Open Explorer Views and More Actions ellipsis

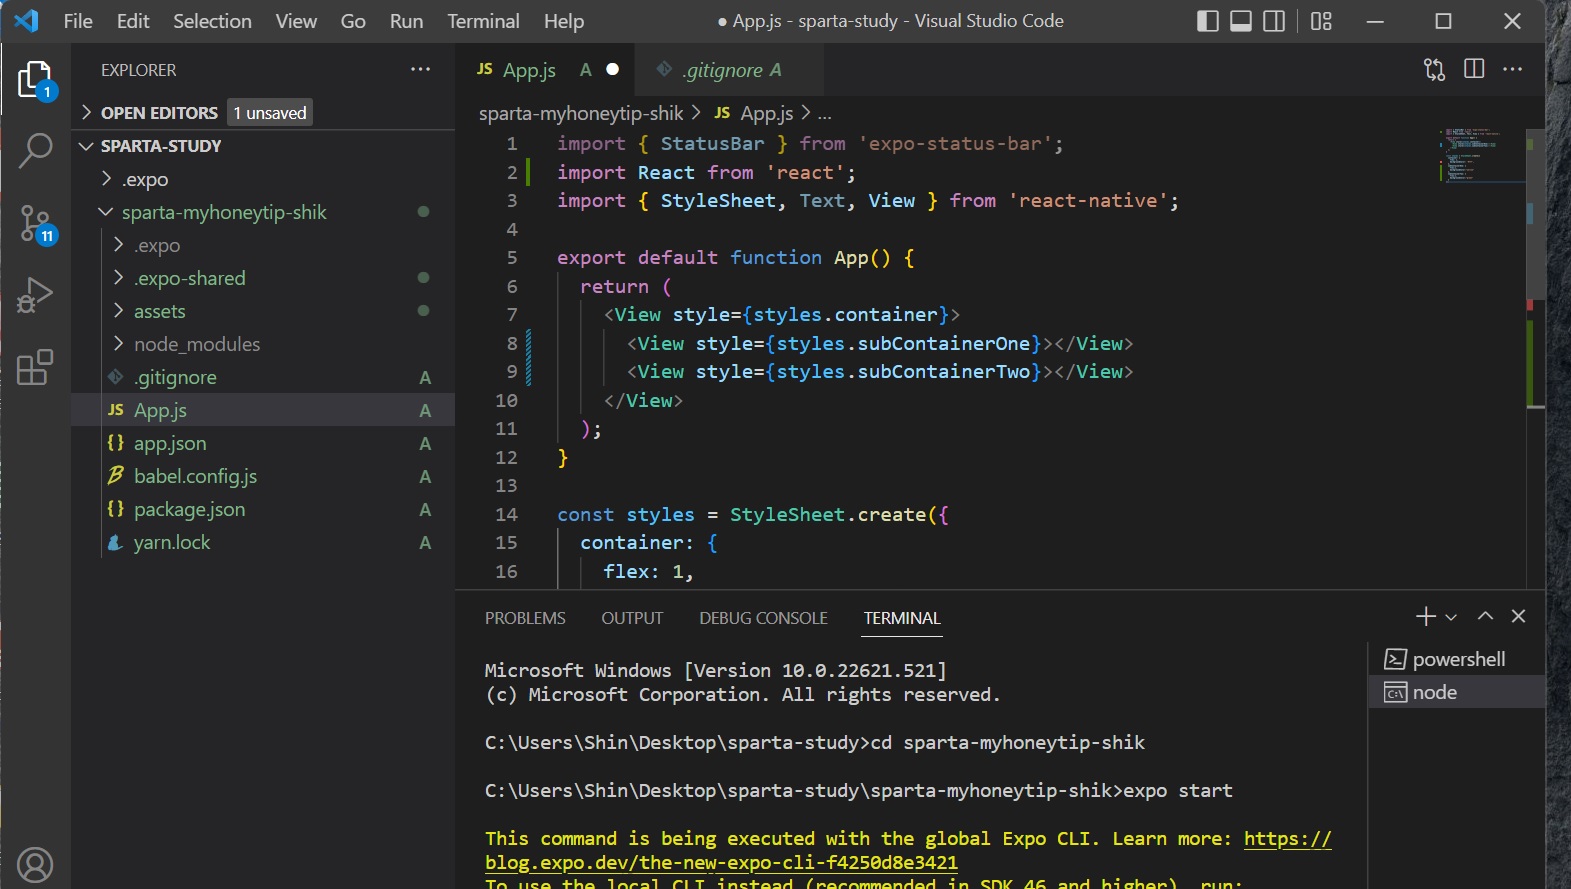420,69
